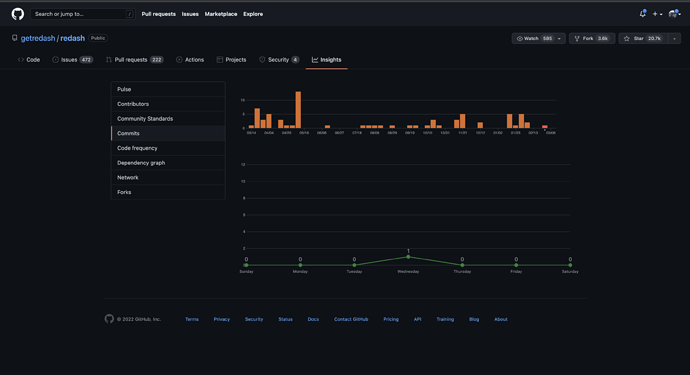Select Contributors in Insights sidebar
The width and height of the screenshot is (690, 375).
168,104
